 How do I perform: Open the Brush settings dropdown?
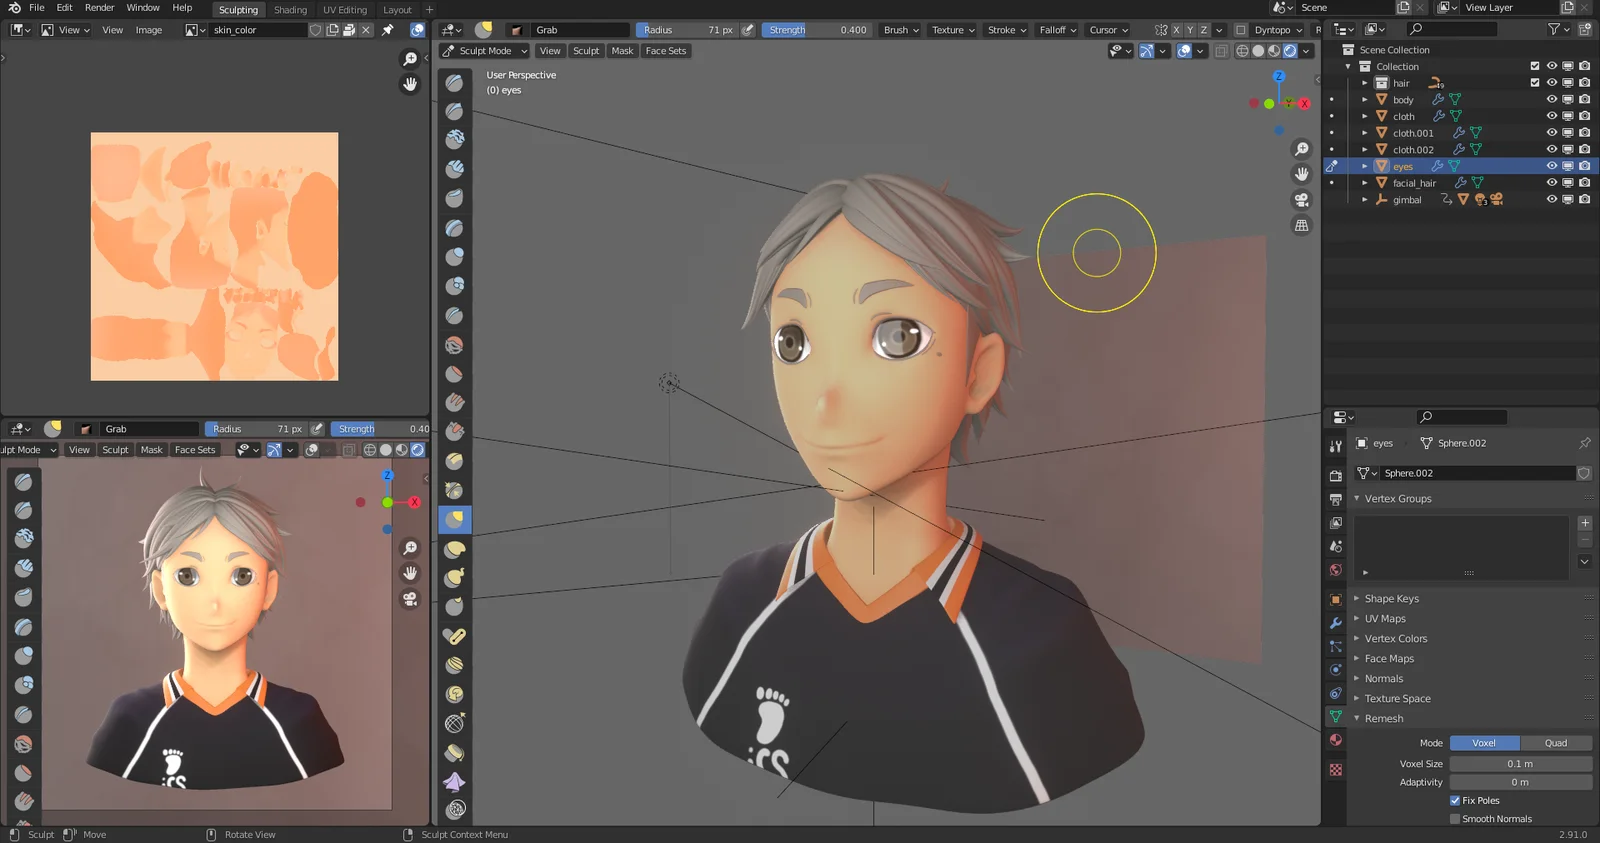click(901, 30)
